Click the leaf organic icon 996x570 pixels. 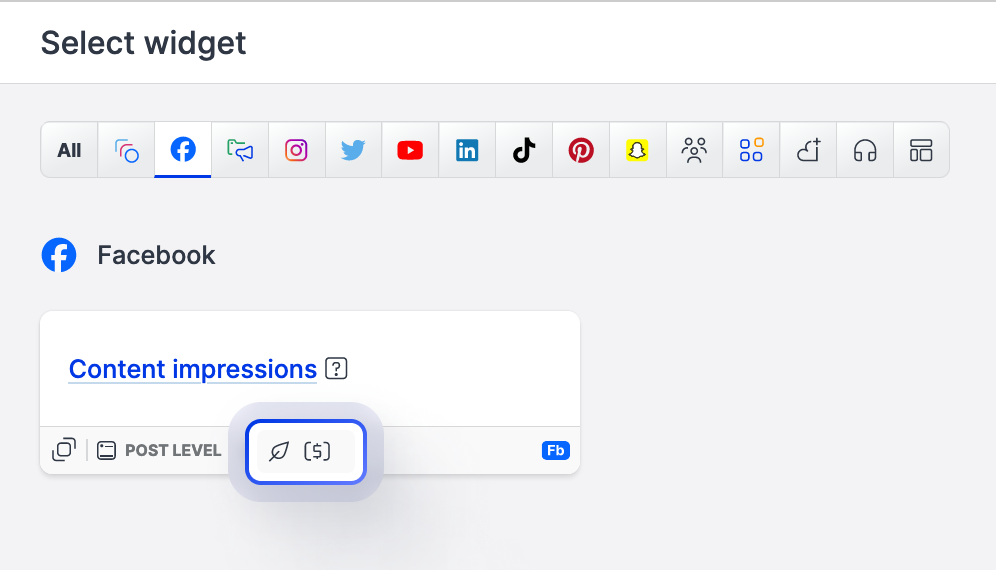coord(280,451)
